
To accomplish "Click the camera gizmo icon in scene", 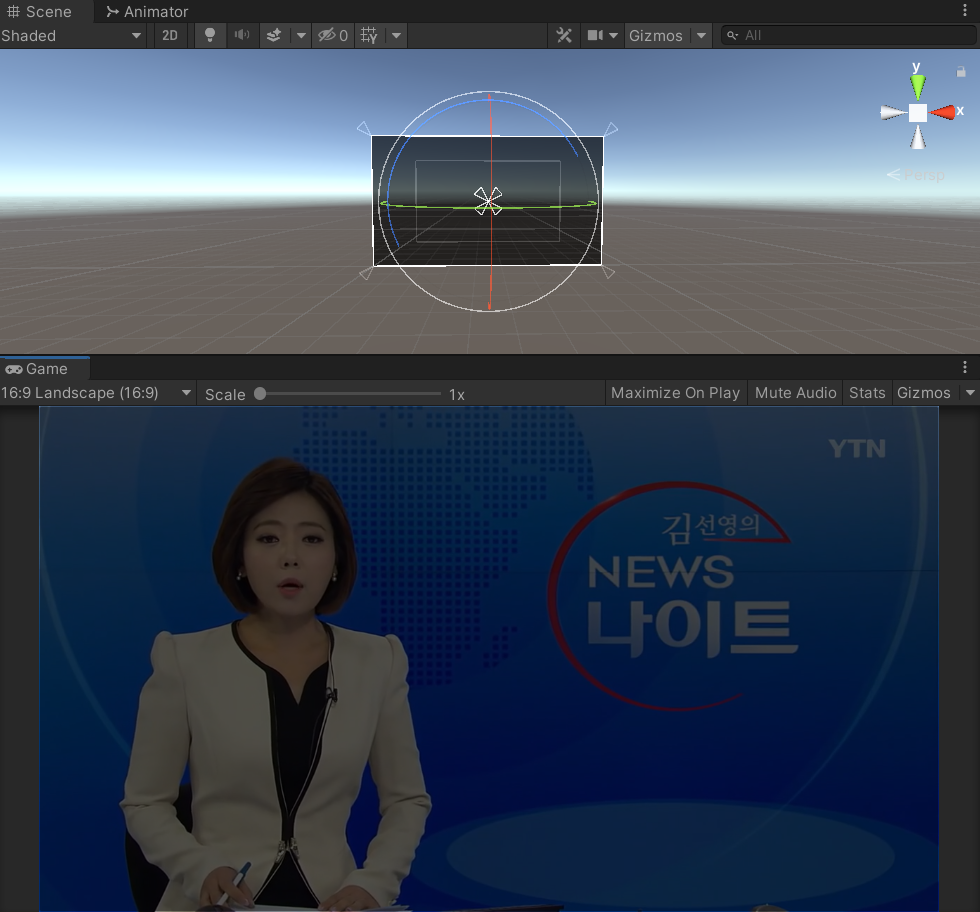I will click(x=488, y=201).
